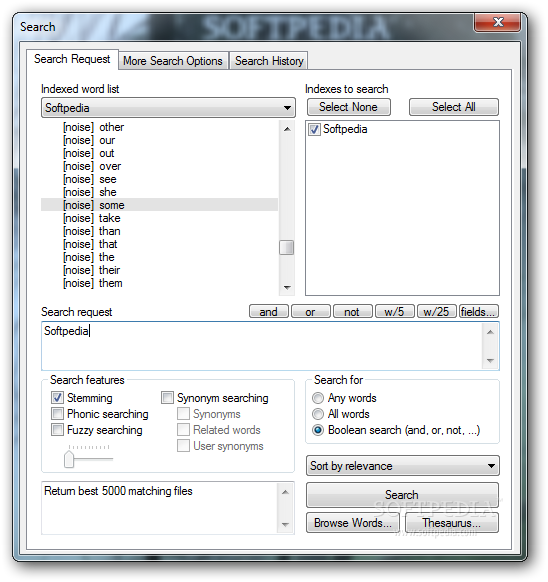The height and width of the screenshot is (582, 548).
Task: Open the 'Sort by relevance' dropdown
Action: pyautogui.click(x=403, y=466)
